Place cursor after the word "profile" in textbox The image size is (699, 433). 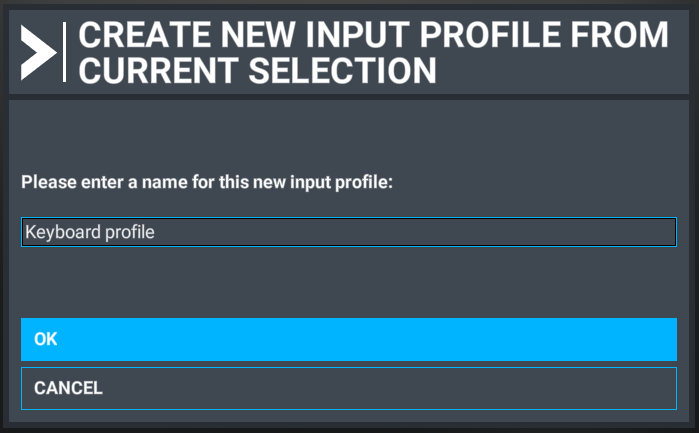[x=155, y=232]
